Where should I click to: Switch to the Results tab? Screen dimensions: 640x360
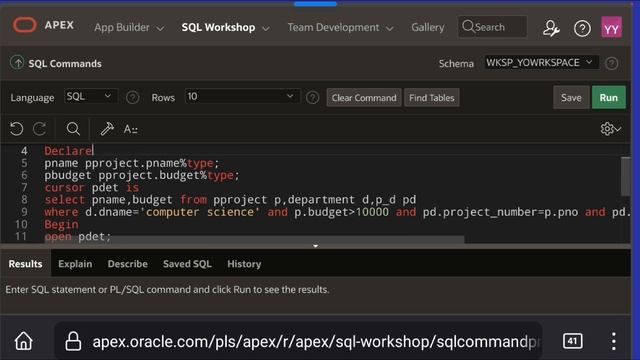pyautogui.click(x=25, y=264)
